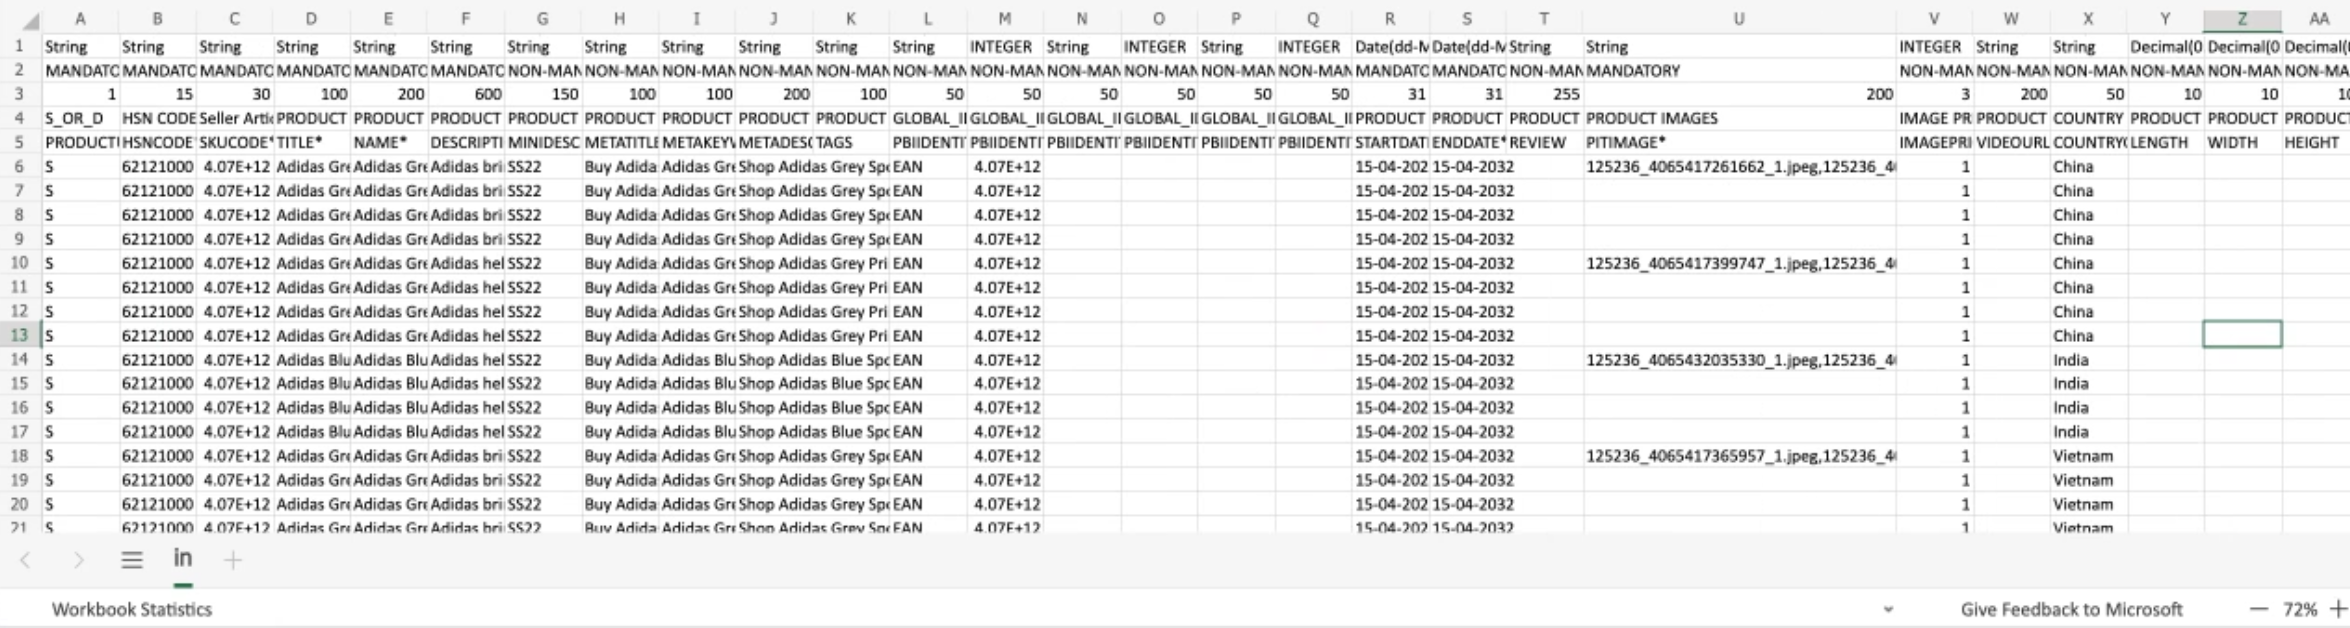Screen dimensions: 2350x628
Task: Select column R header
Action: (x=1390, y=20)
